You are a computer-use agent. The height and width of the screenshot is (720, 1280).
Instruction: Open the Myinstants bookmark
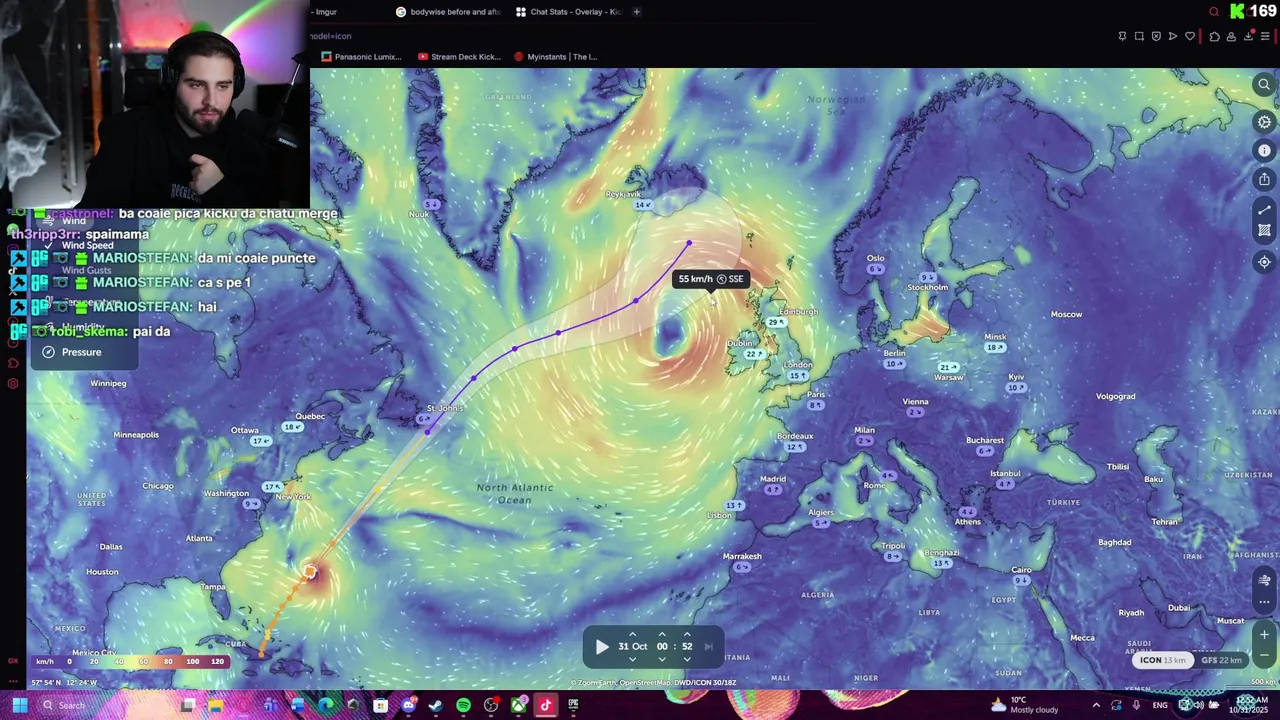(x=555, y=57)
